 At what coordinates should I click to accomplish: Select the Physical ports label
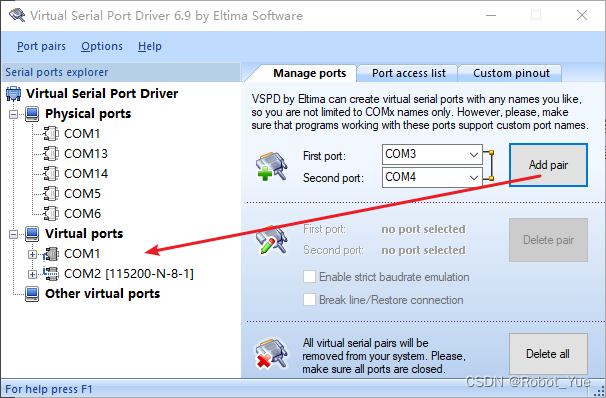pos(88,114)
